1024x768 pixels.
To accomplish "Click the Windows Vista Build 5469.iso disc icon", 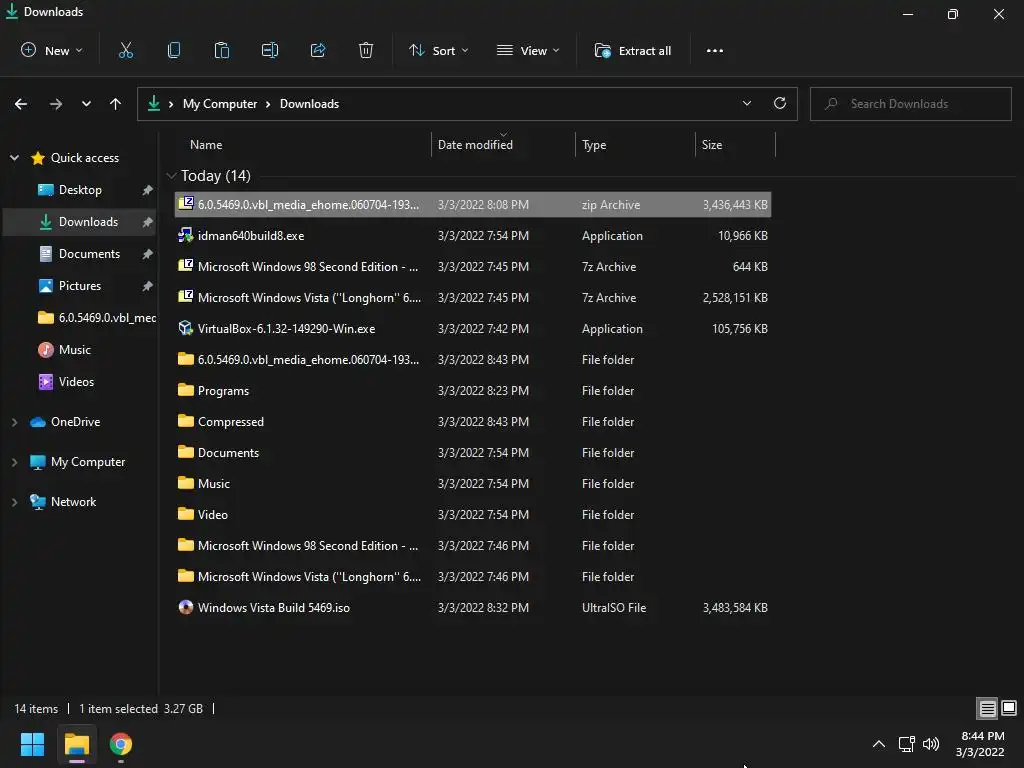I will (186, 607).
